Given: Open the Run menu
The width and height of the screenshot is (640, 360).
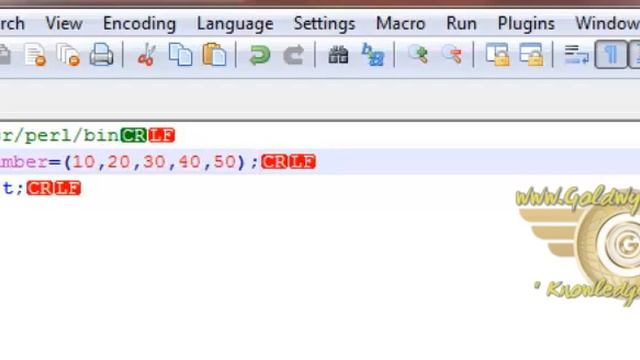Looking at the screenshot, I should point(461,23).
